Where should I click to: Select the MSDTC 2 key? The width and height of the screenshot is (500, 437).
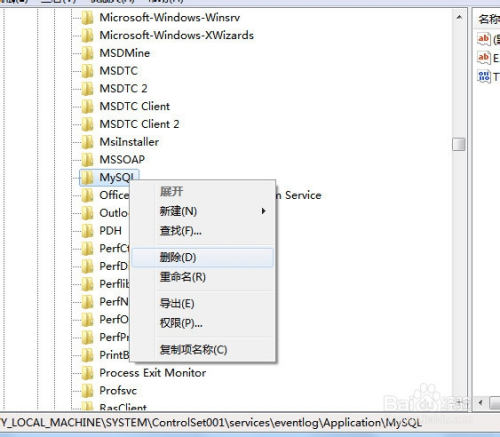pyautogui.click(x=123, y=89)
